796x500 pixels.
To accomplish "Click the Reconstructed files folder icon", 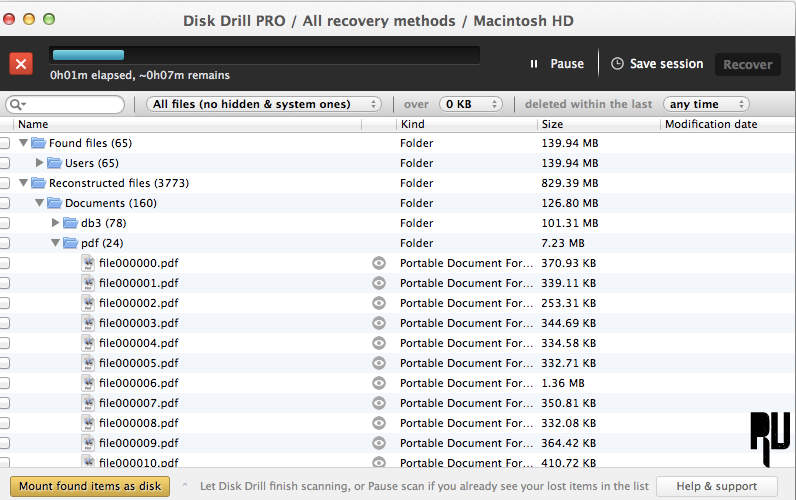I will coord(38,183).
